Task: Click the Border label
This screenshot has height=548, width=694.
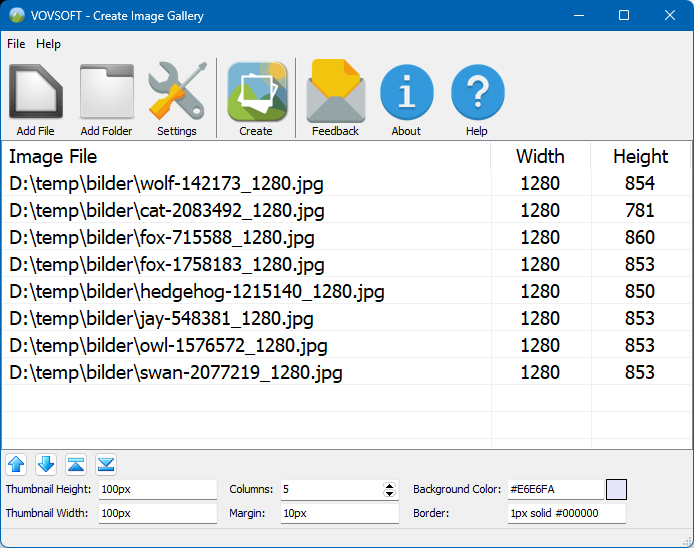Action: click(431, 513)
